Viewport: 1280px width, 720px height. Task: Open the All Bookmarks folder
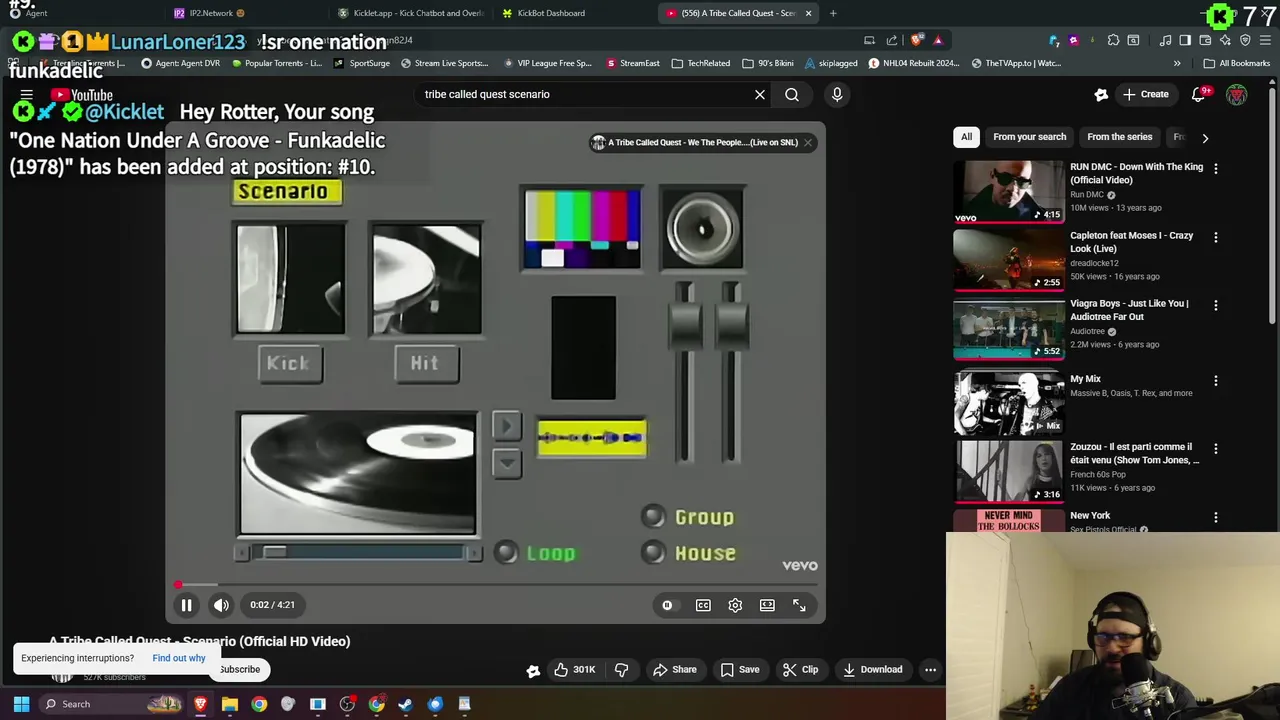[x=1237, y=63]
